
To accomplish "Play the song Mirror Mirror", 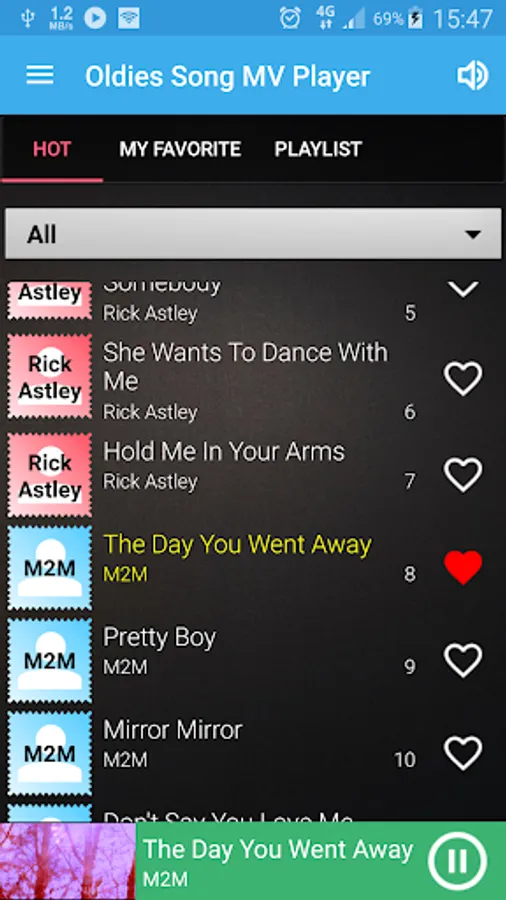I will tap(172, 730).
